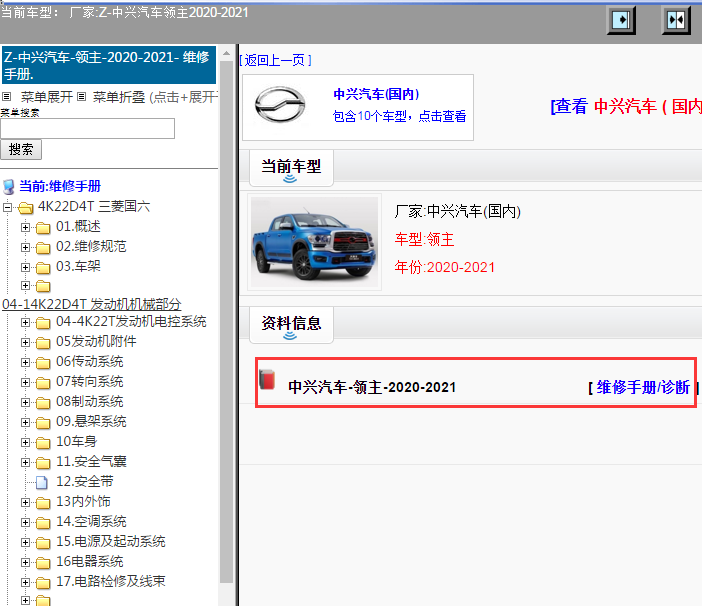Focus the 菜单搜索 input field
The height and width of the screenshot is (606, 702).
point(87,128)
